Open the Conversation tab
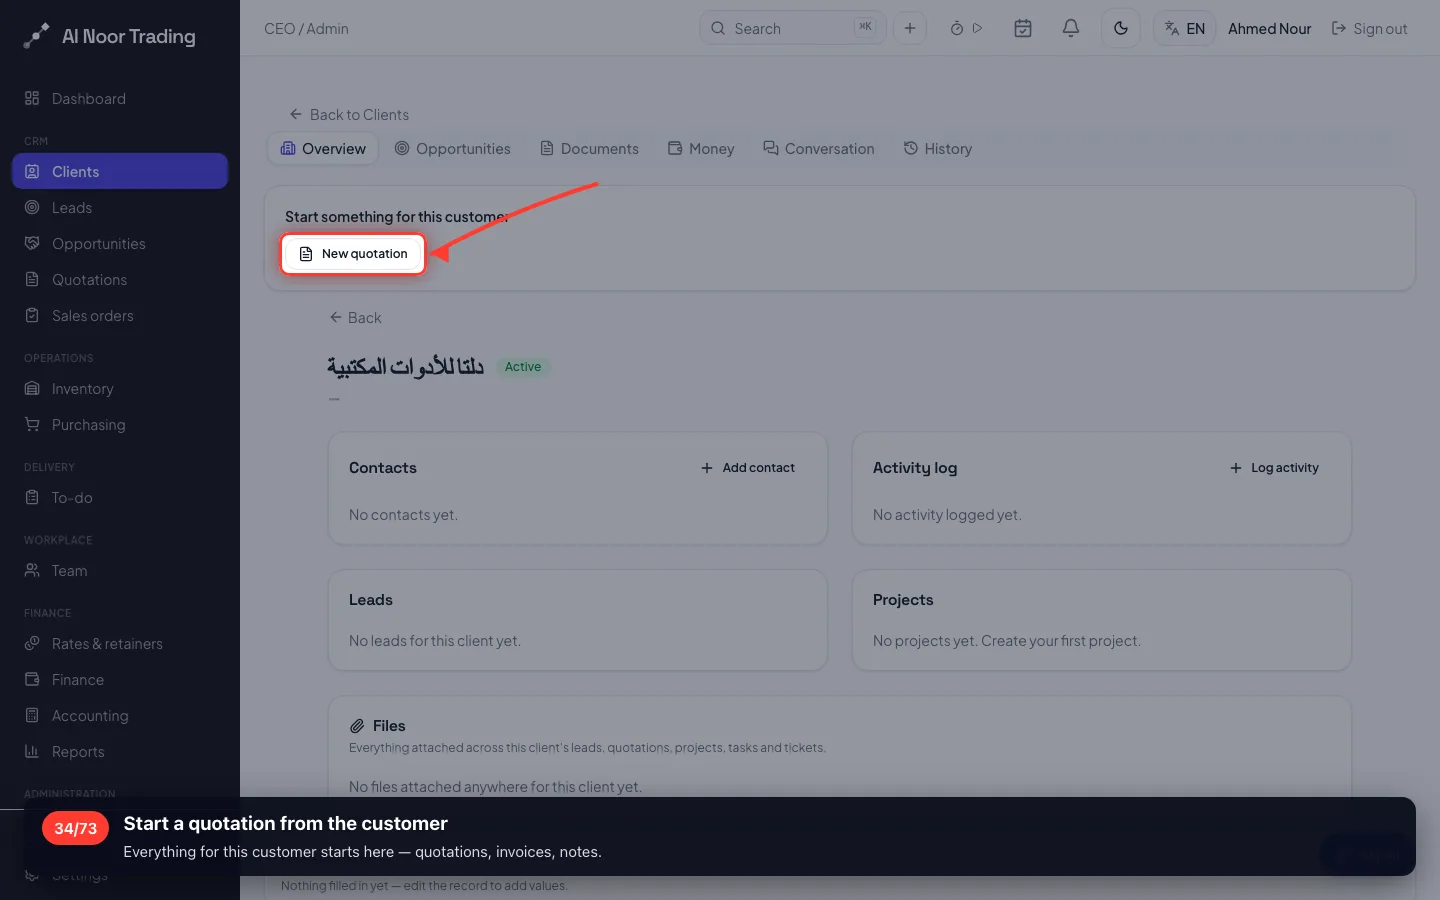 pyautogui.click(x=818, y=148)
